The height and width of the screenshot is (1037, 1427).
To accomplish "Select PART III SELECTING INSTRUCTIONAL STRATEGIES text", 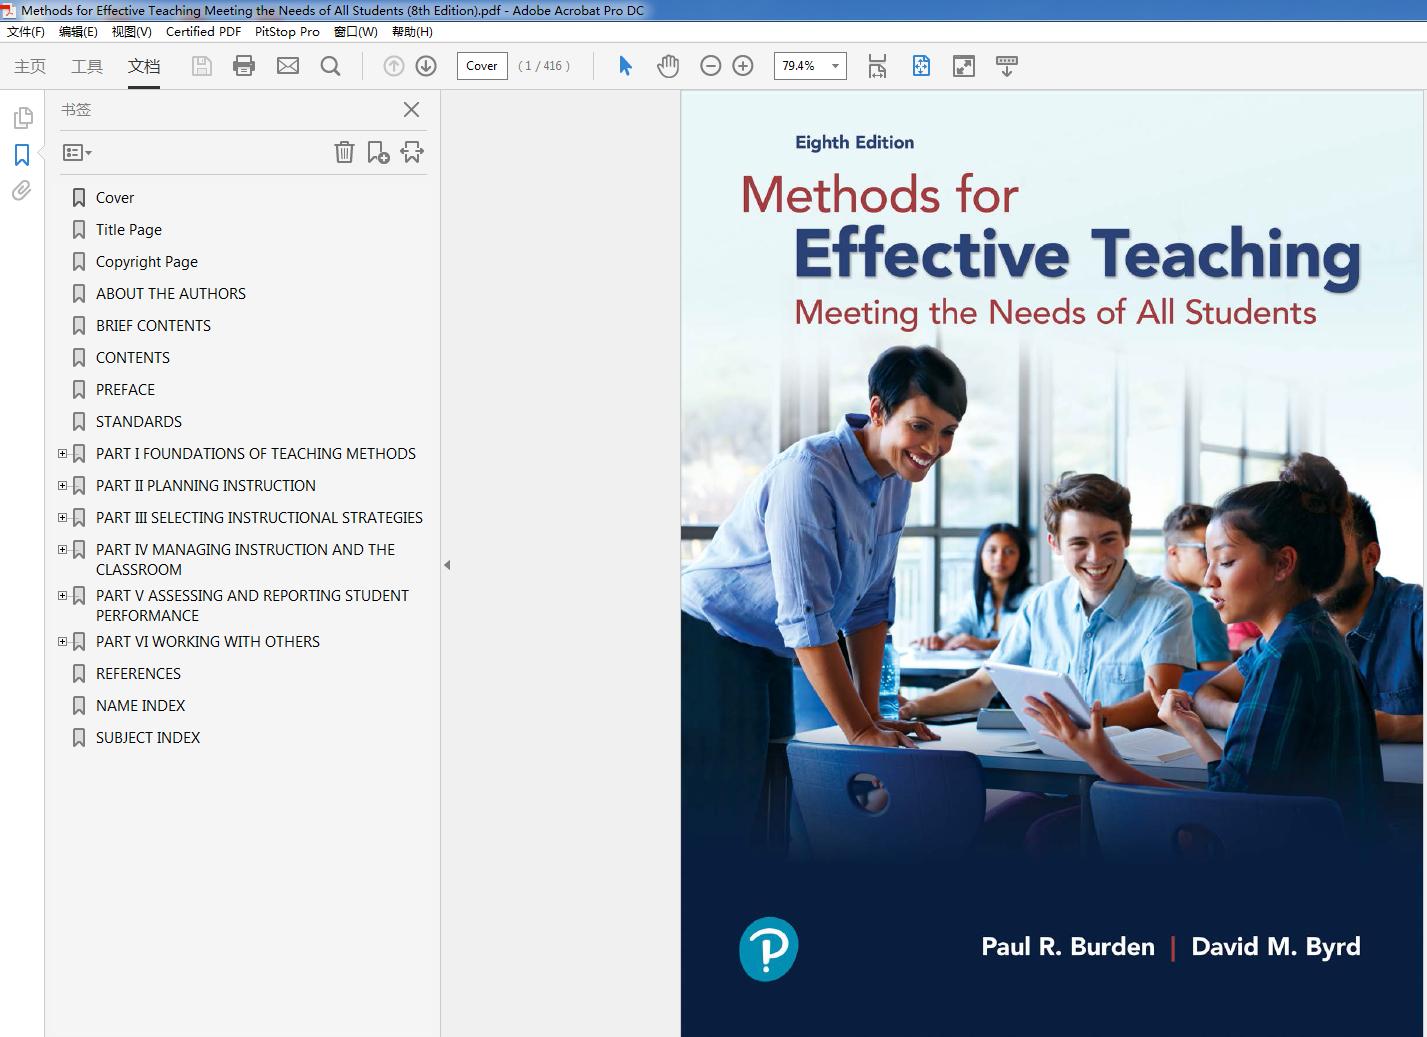I will pos(260,518).
